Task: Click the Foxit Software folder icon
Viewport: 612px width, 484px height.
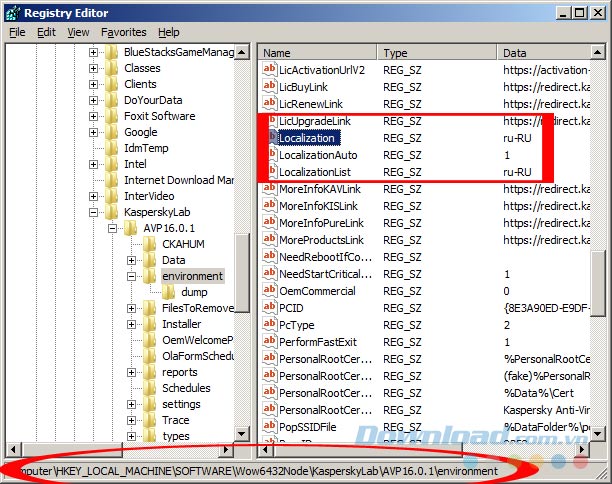Action: click(x=112, y=116)
